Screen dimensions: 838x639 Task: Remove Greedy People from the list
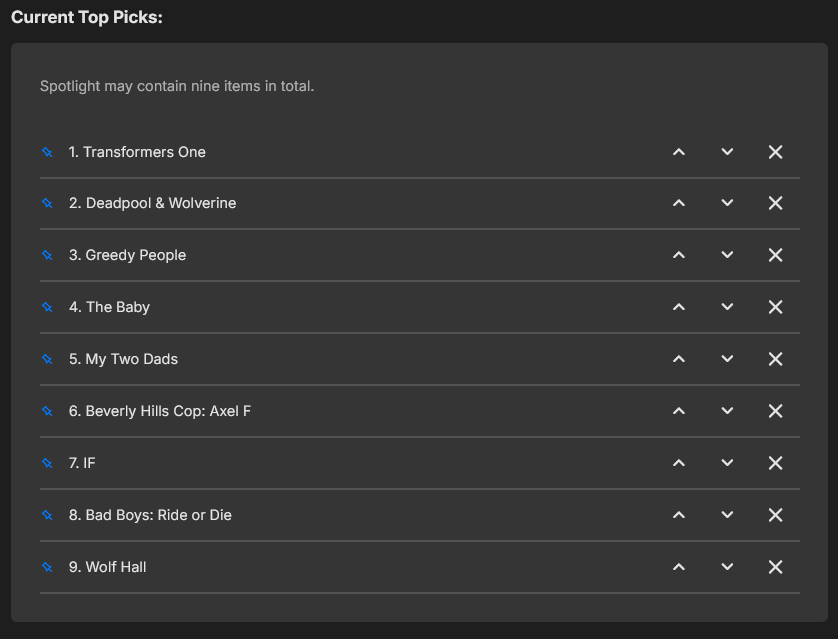click(775, 255)
